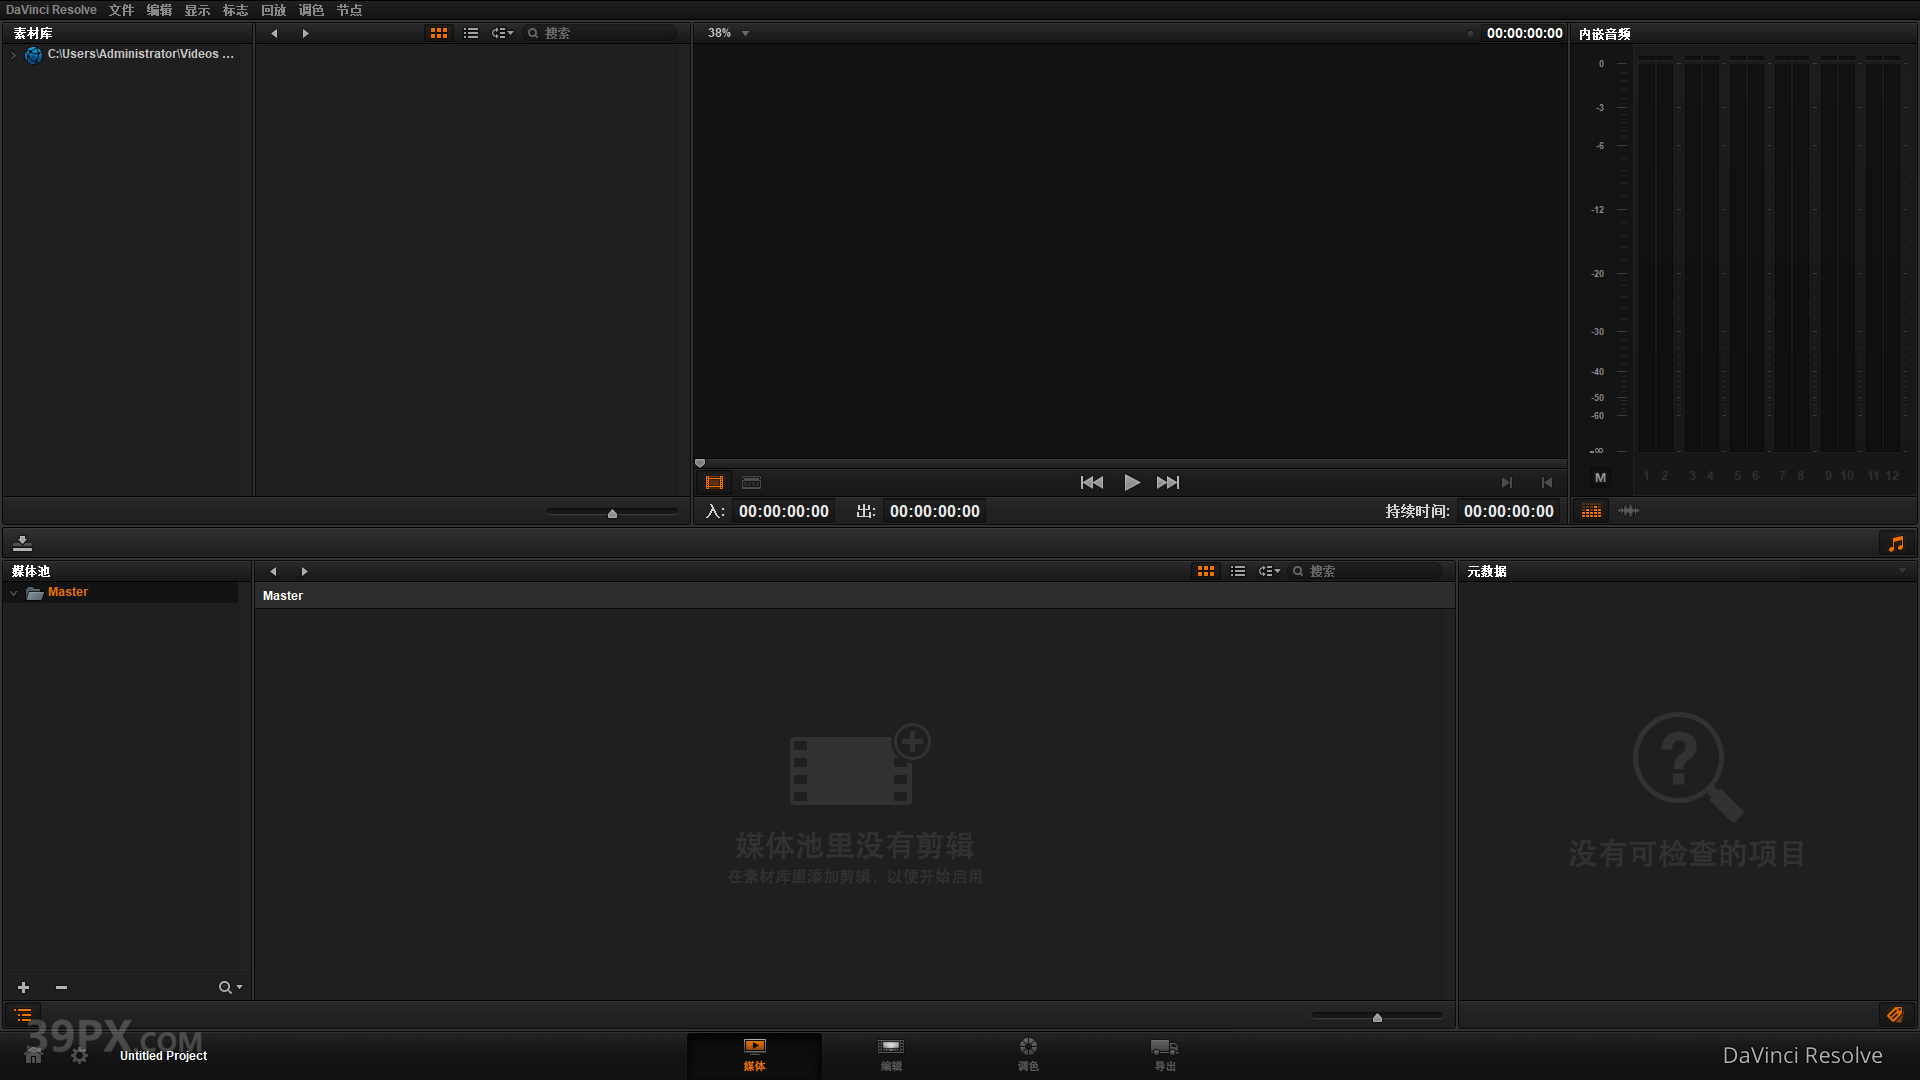Go to the 导出 page

pos(1164,1055)
